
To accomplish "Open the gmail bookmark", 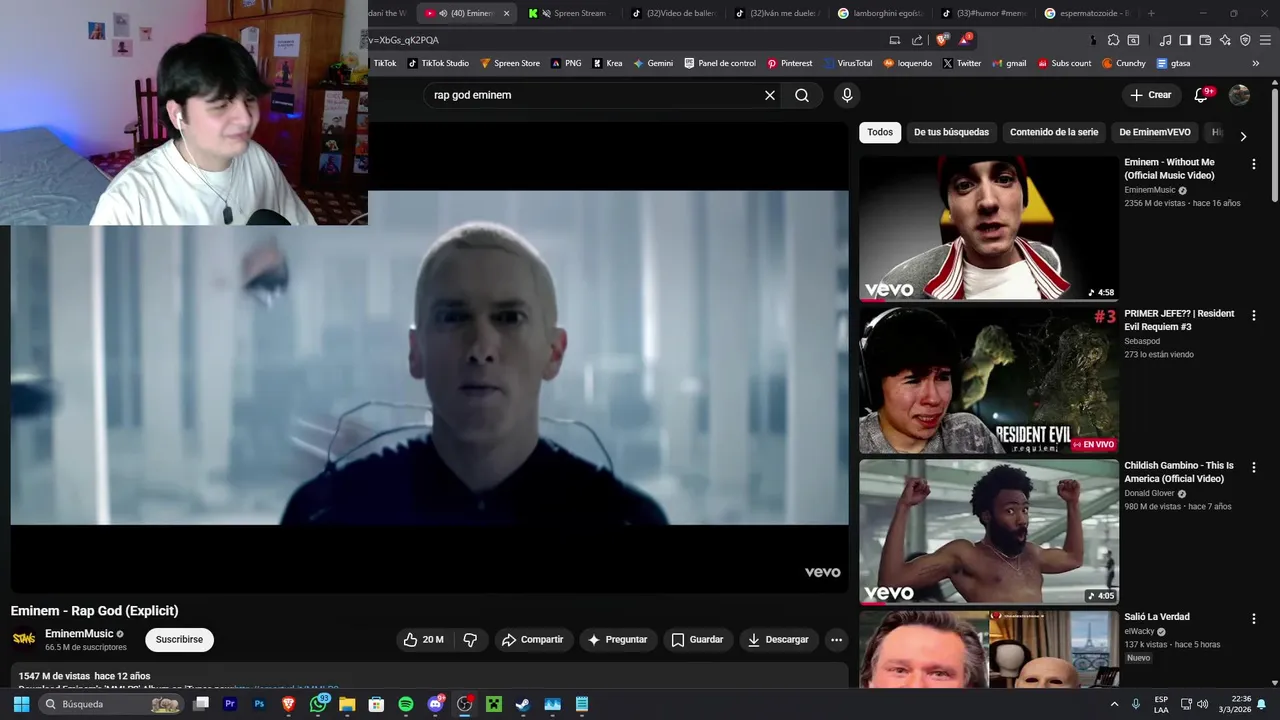I will click(x=1009, y=63).
